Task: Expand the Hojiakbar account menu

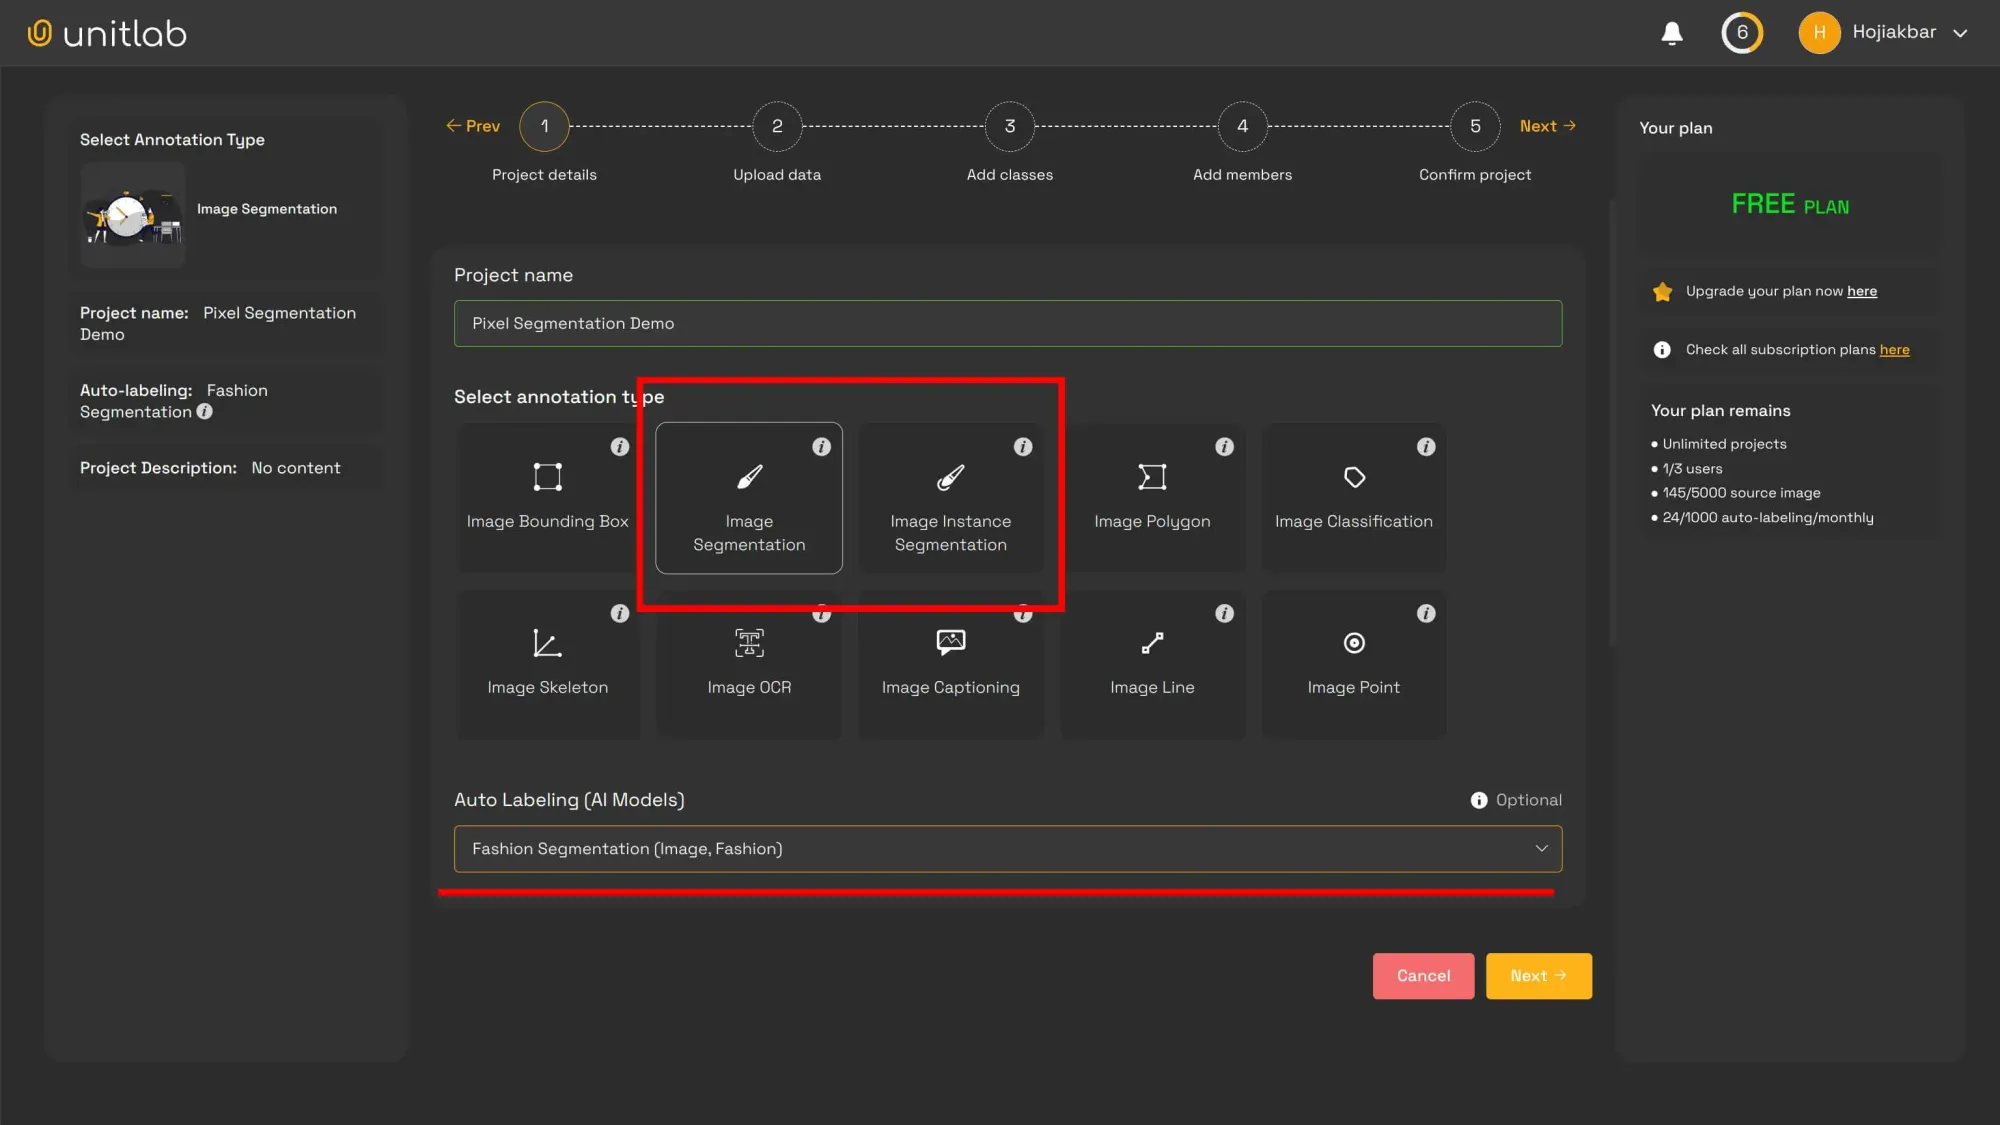Action: [x=1886, y=32]
